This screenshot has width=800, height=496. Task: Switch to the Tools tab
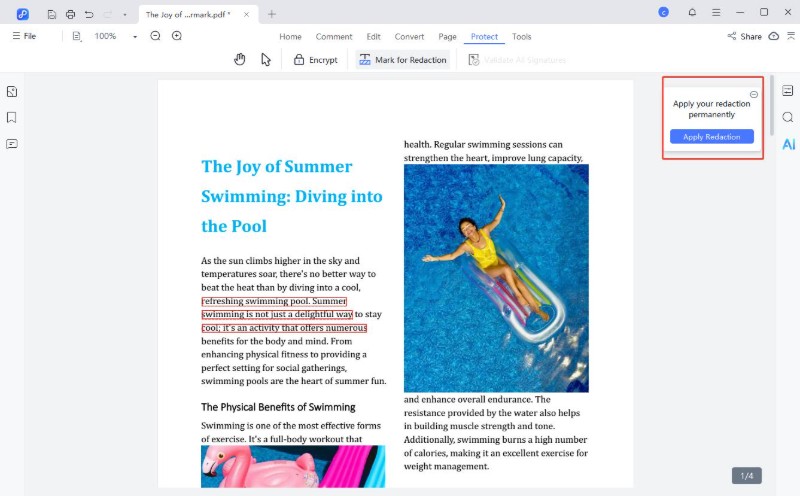click(521, 37)
